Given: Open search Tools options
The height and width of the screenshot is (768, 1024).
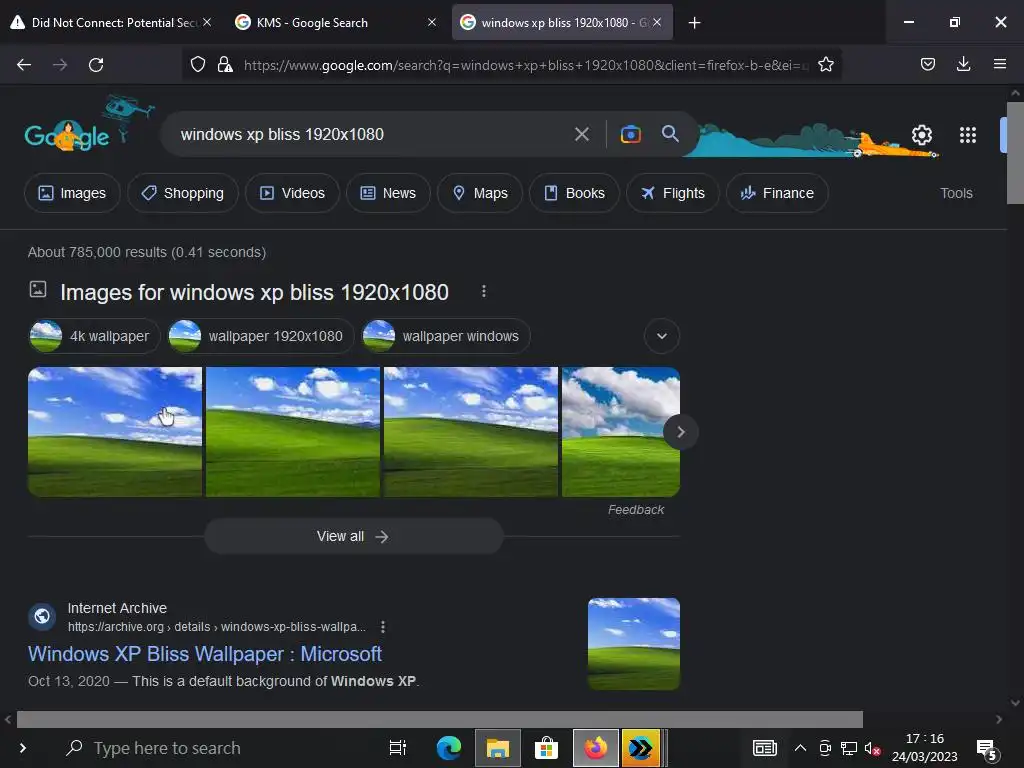Looking at the screenshot, I should [x=956, y=193].
